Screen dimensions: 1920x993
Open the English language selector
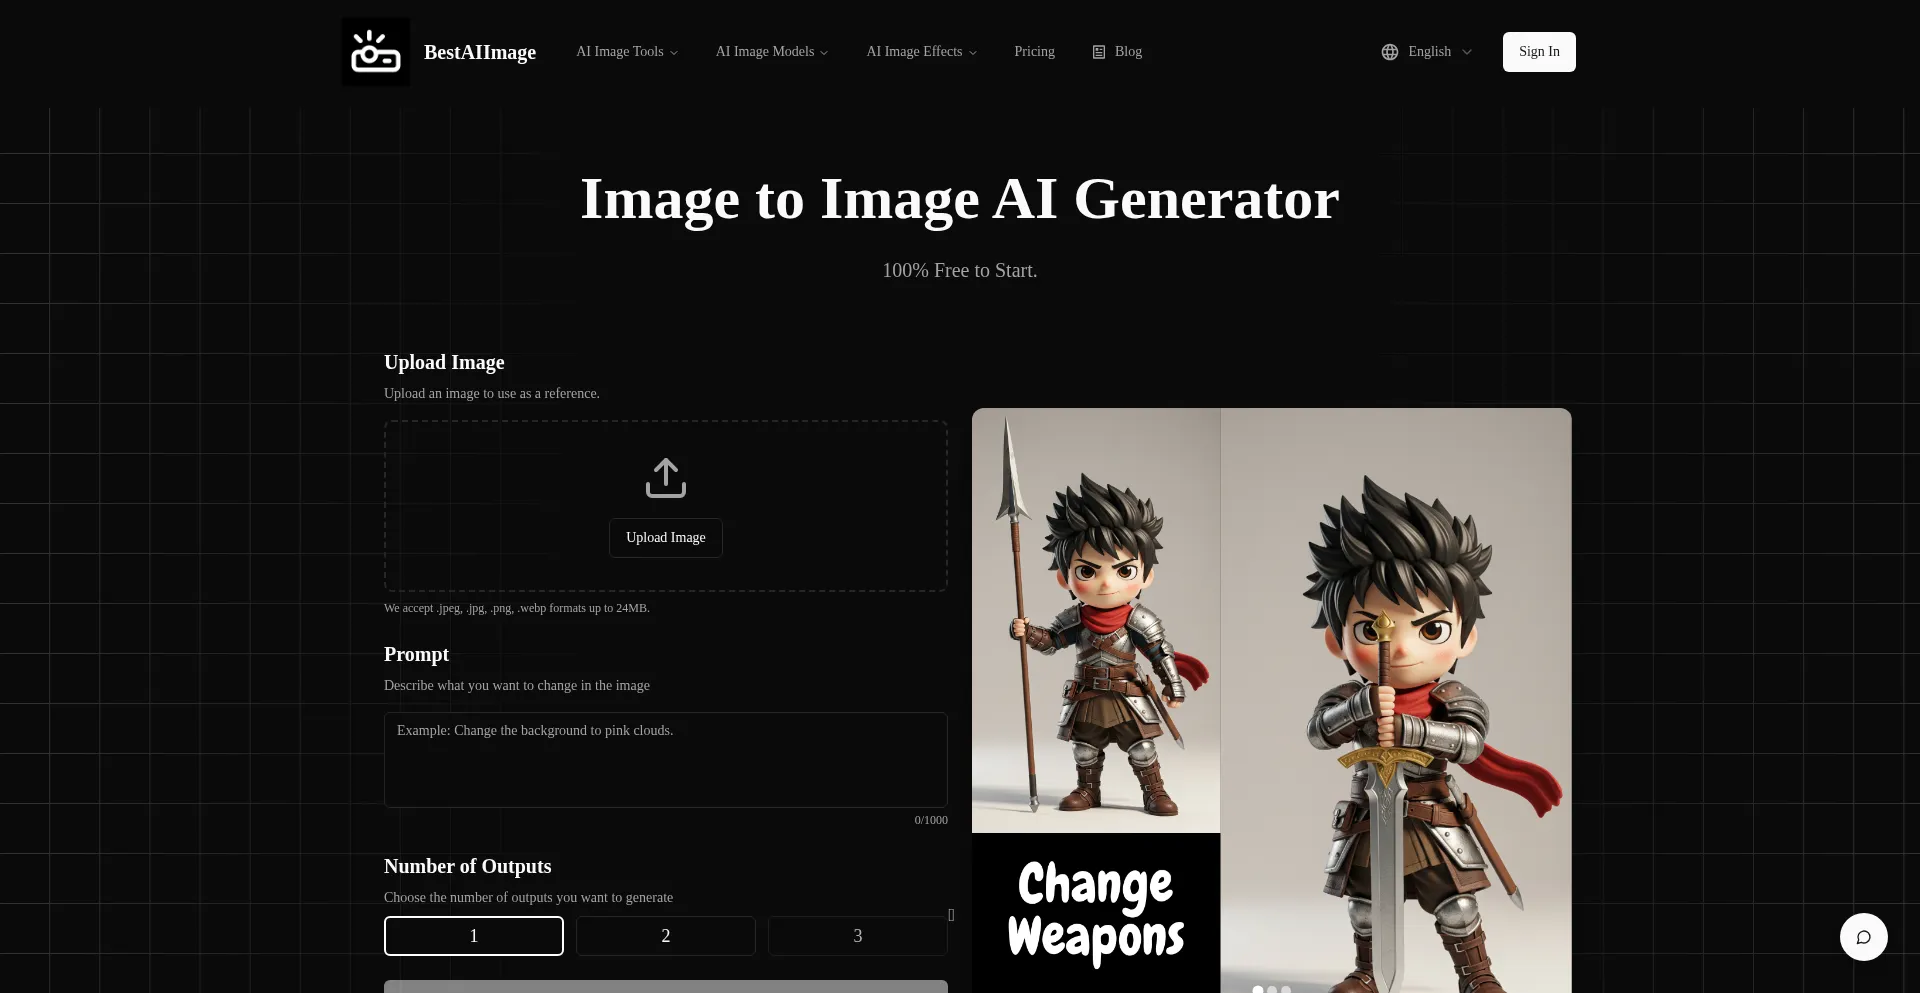[1429, 52]
